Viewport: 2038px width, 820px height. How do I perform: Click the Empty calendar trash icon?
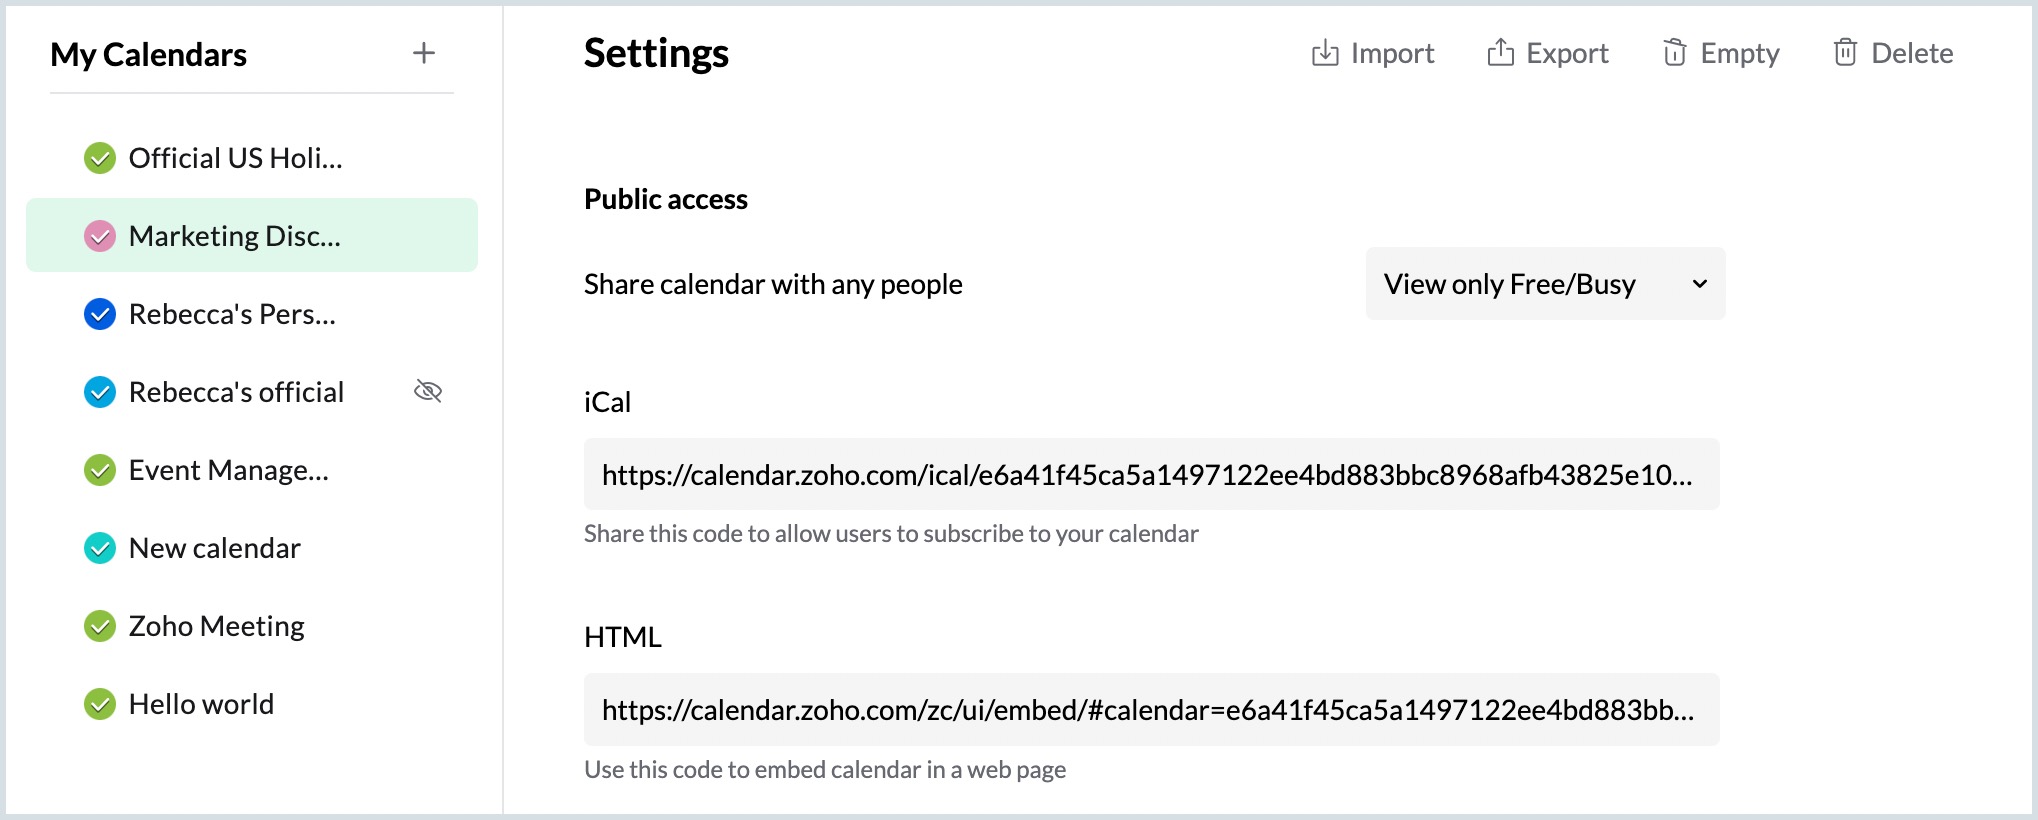[1675, 53]
